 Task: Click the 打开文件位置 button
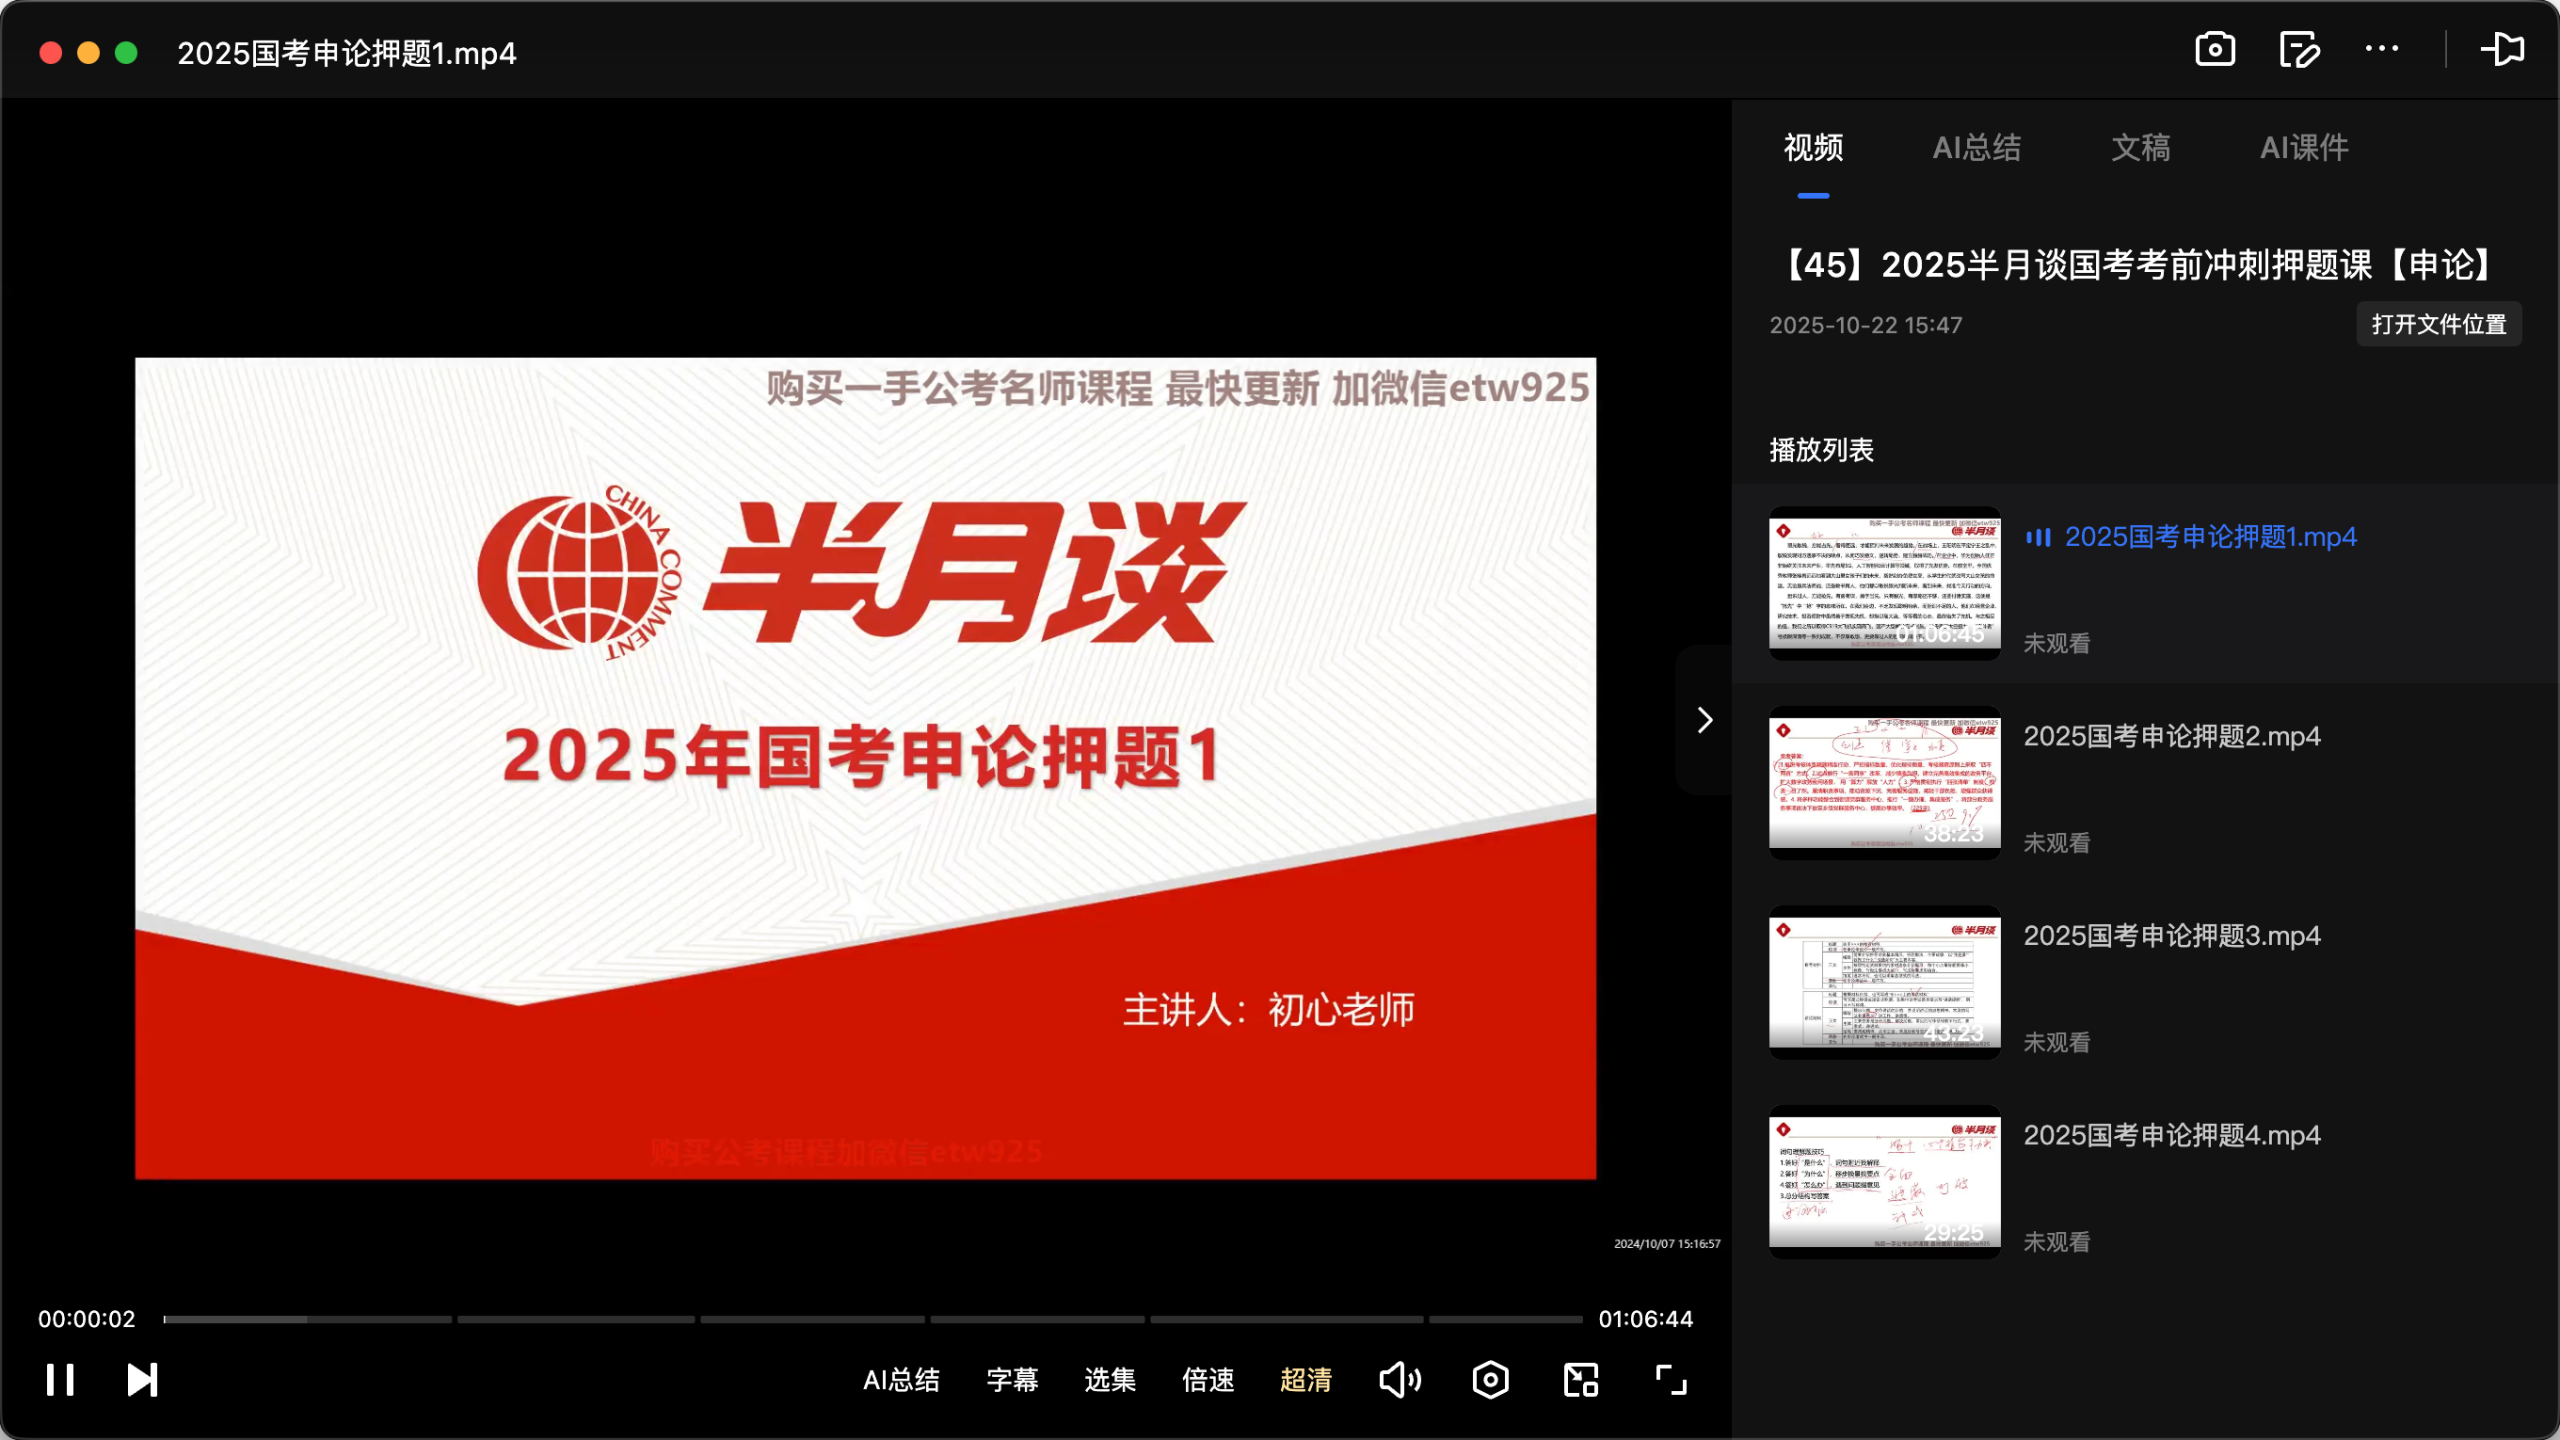[2438, 324]
